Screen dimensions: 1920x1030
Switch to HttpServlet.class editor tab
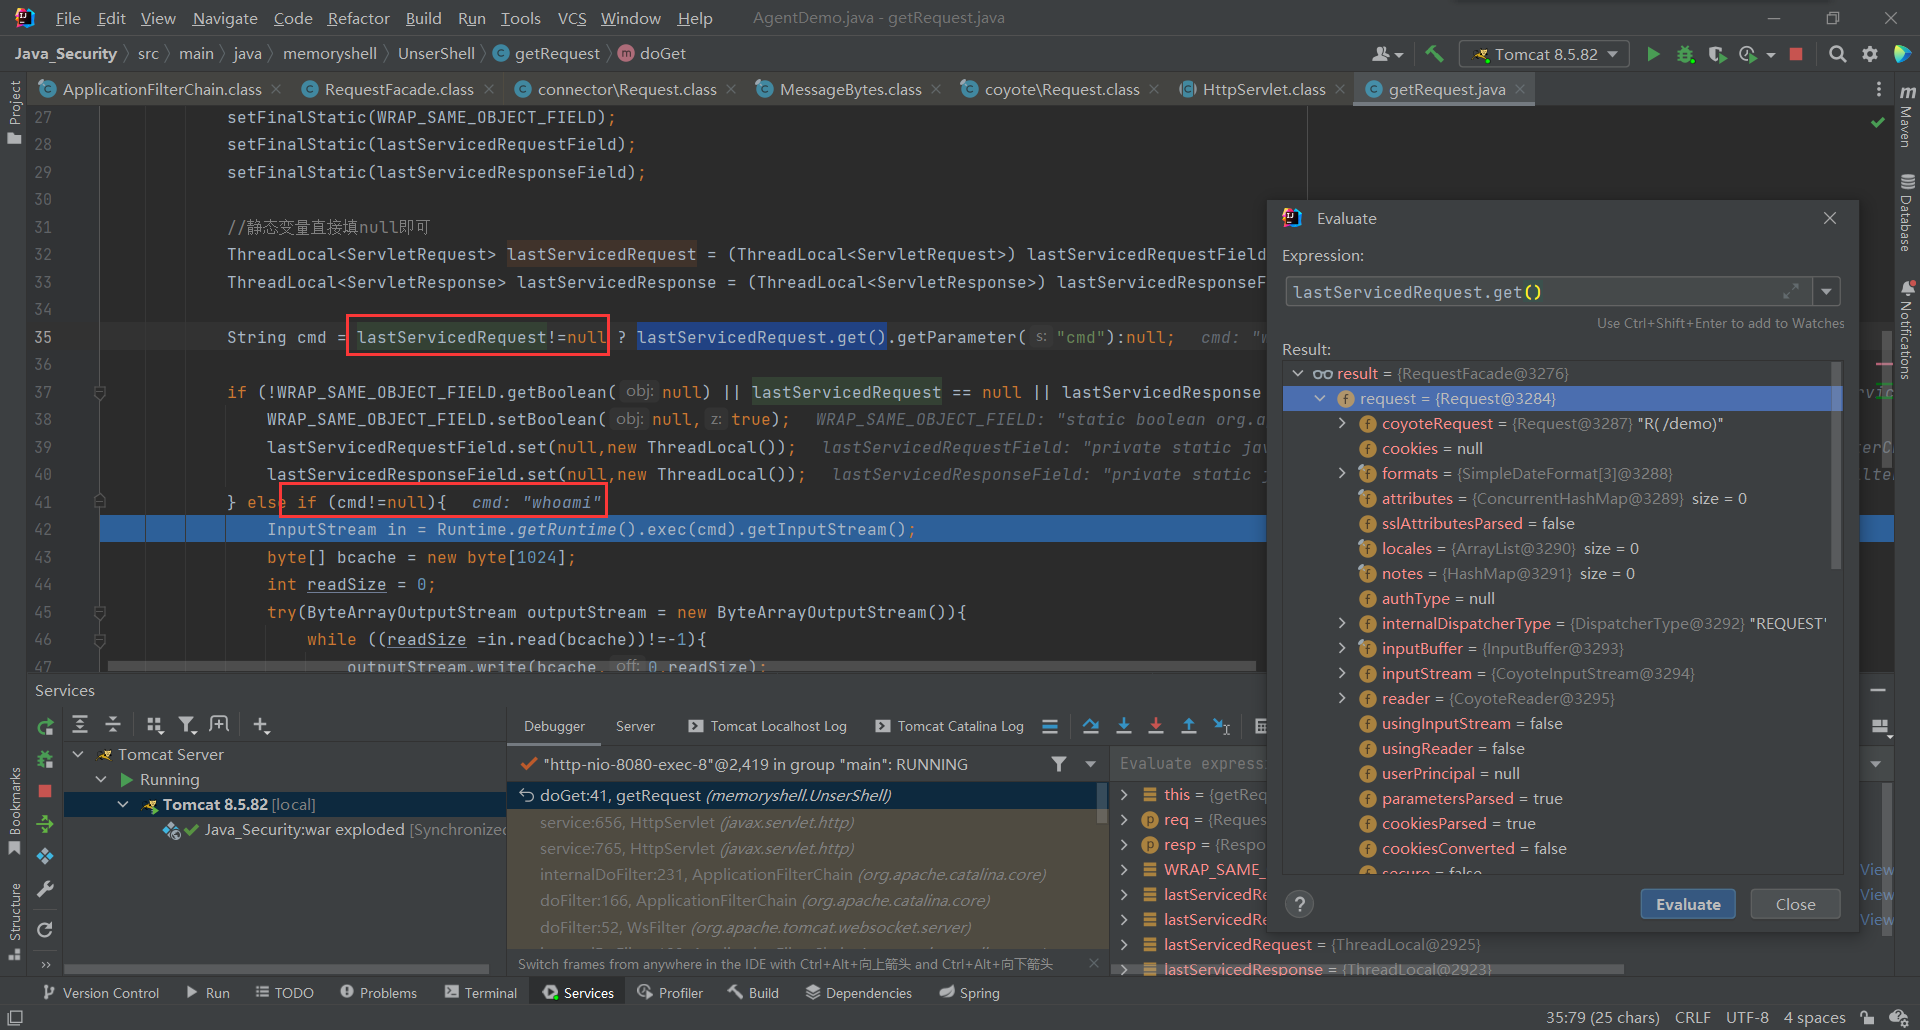[x=1264, y=89]
